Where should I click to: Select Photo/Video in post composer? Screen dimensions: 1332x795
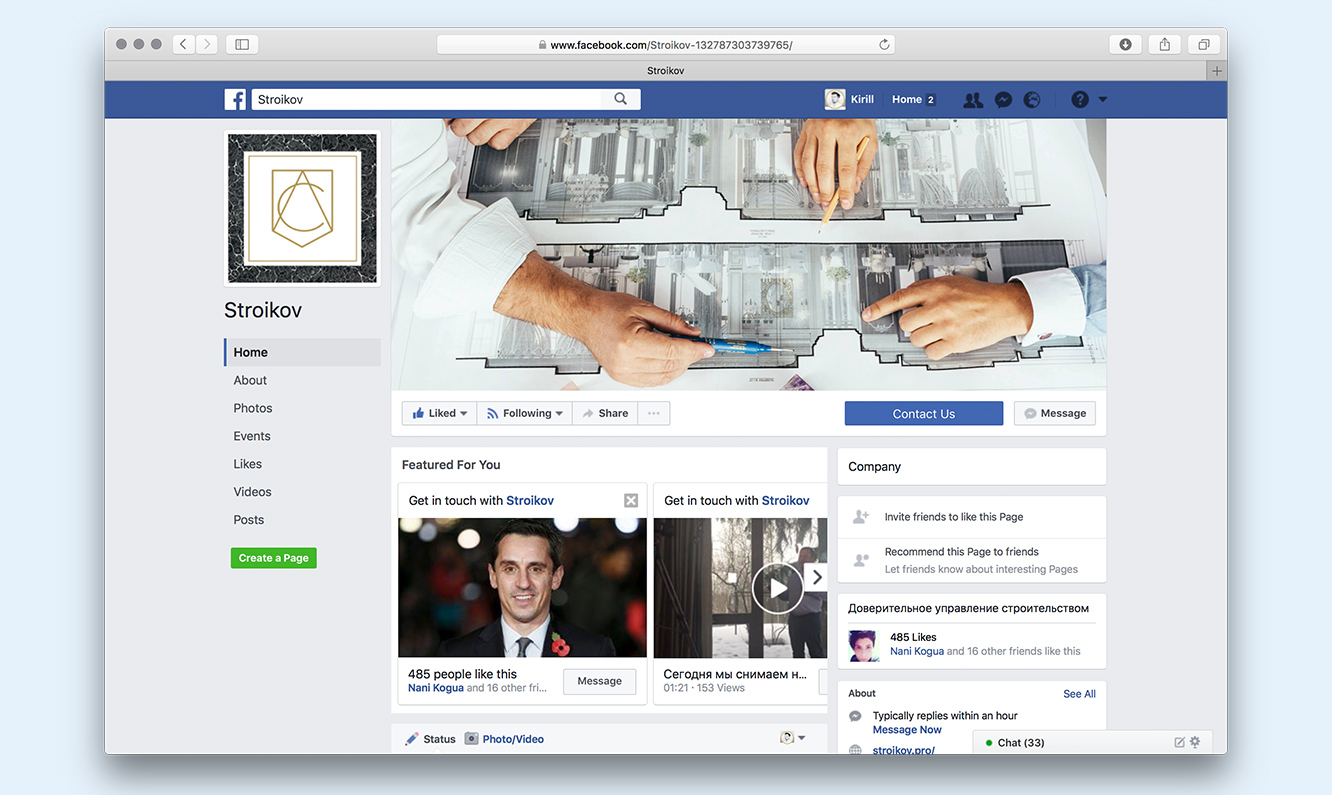pyautogui.click(x=504, y=739)
